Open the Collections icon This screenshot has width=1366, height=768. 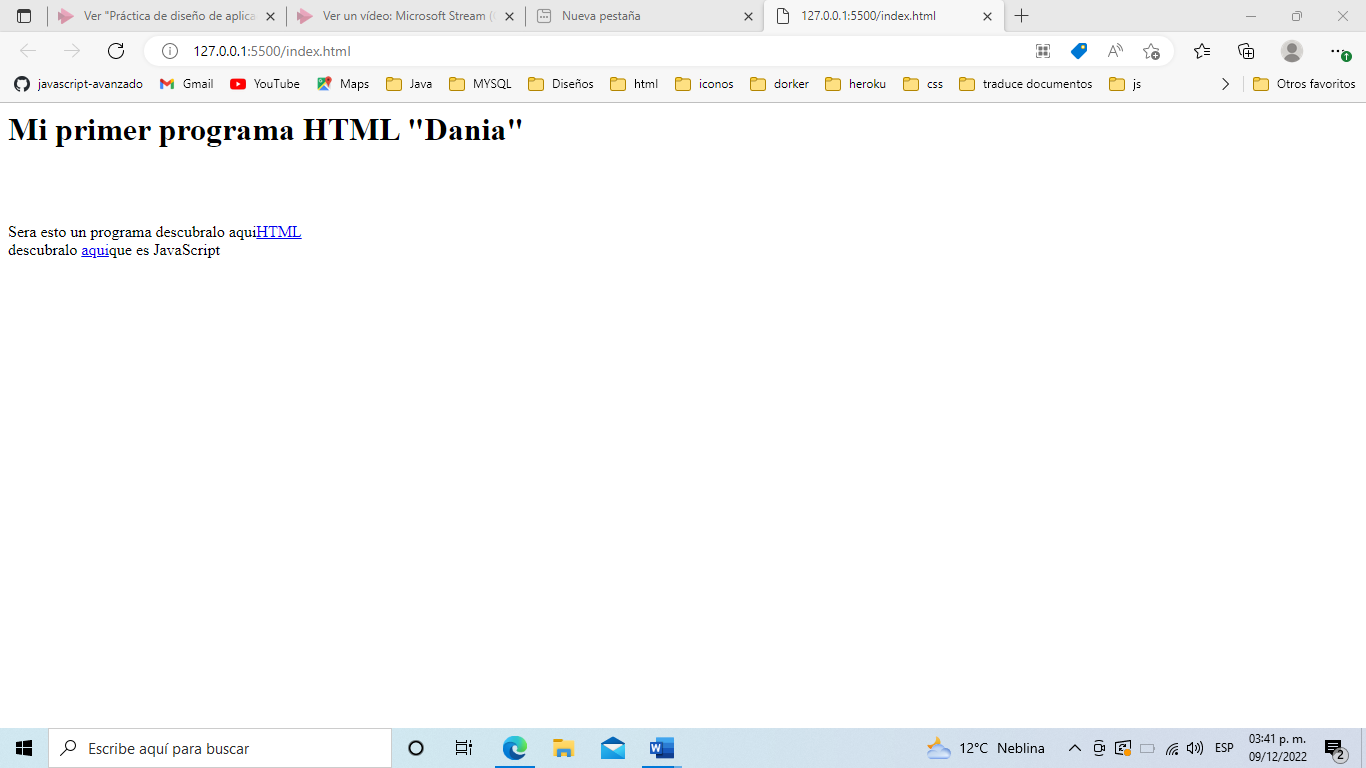click(1246, 51)
